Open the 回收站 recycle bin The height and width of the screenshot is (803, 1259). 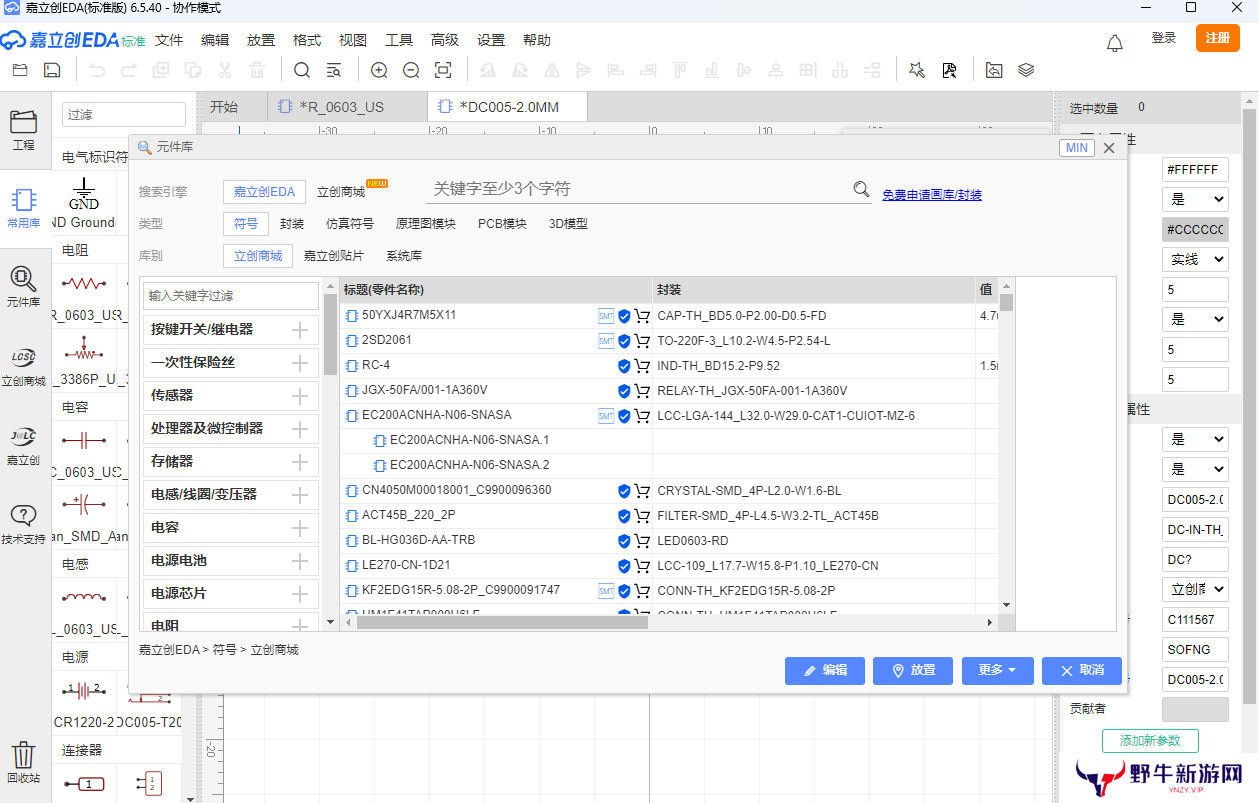click(23, 762)
